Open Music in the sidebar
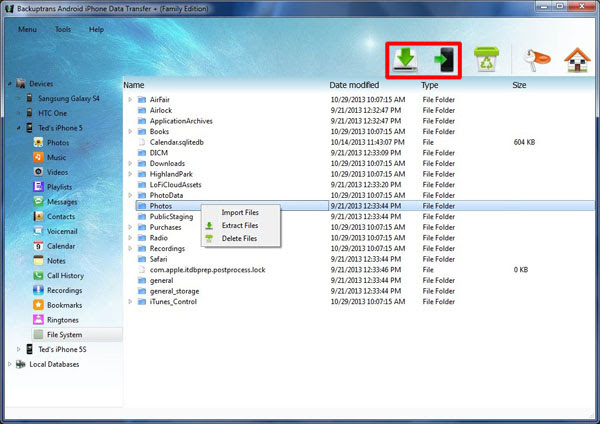The height and width of the screenshot is (424, 600). 56,157
